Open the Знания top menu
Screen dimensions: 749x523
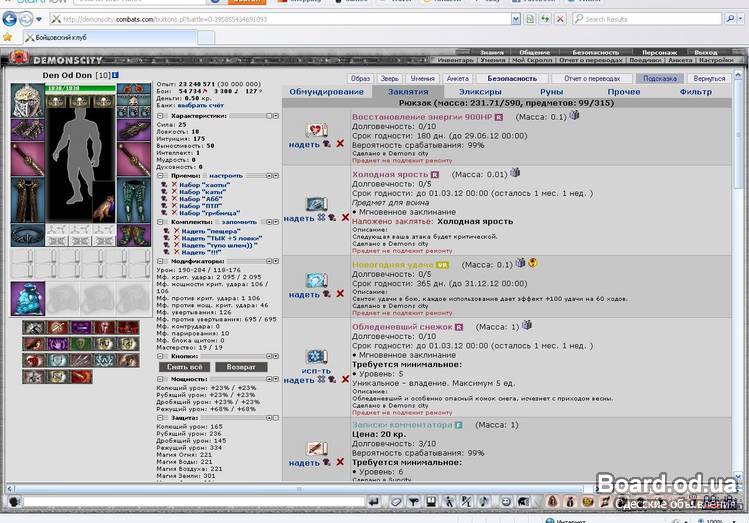492,53
